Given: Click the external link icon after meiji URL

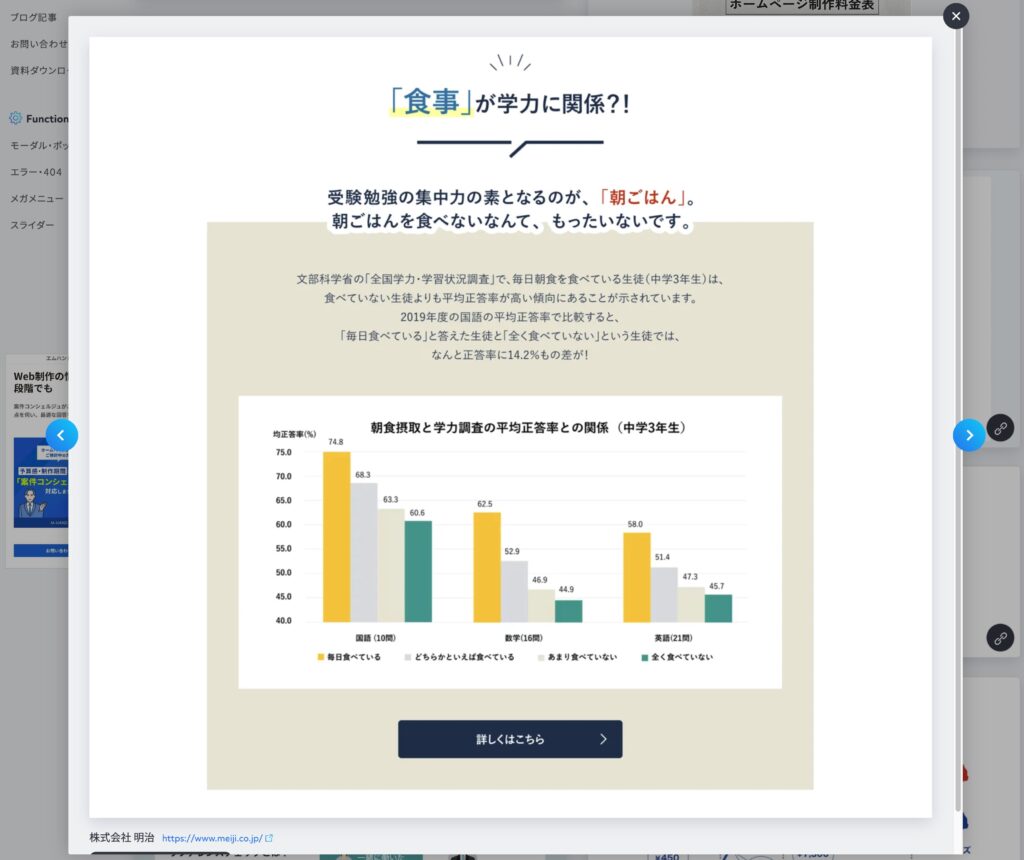Looking at the screenshot, I should [x=269, y=838].
